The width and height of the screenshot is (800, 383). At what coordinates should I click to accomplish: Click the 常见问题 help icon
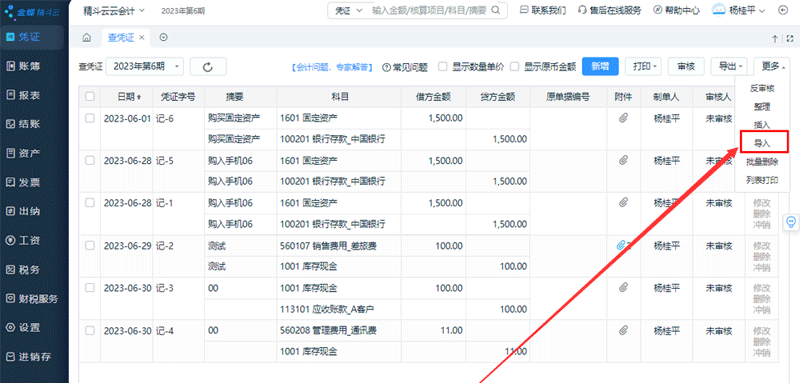click(385, 67)
